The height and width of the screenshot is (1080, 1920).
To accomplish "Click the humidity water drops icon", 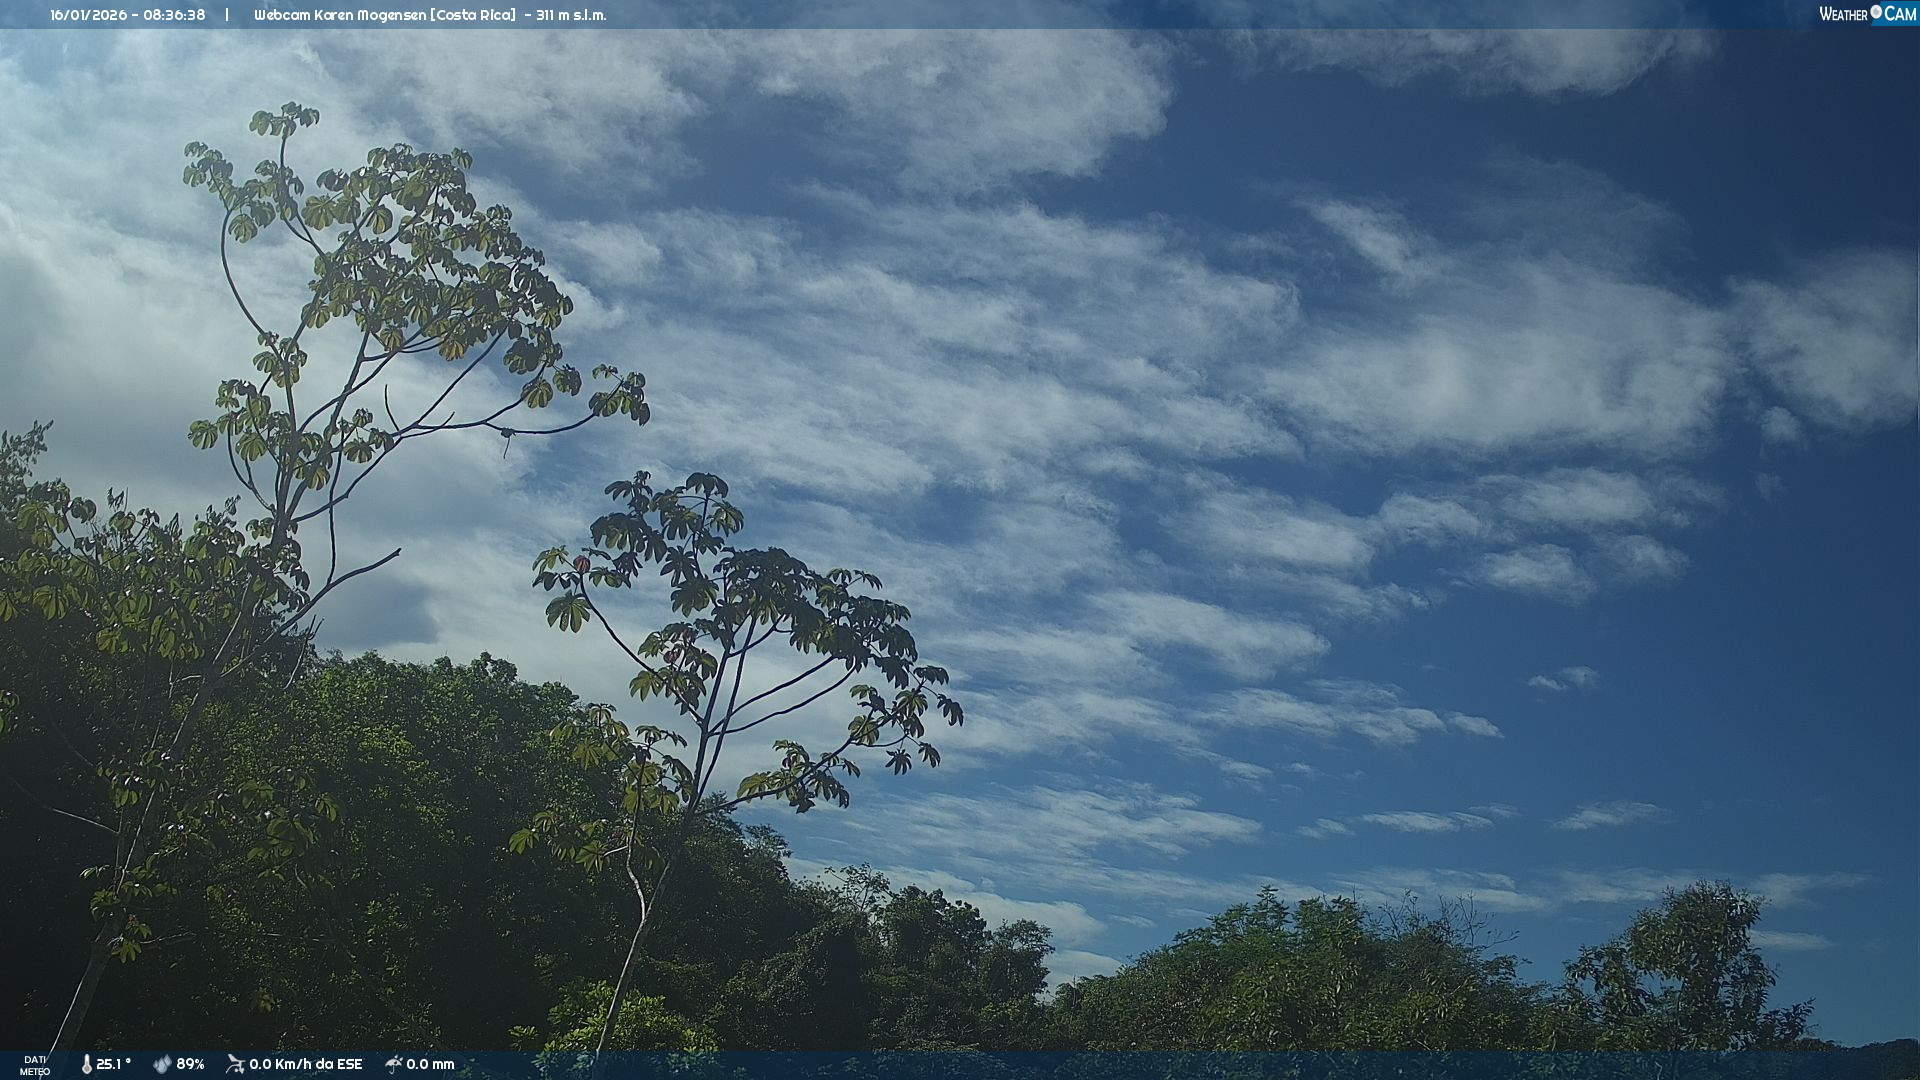I will click(162, 1064).
